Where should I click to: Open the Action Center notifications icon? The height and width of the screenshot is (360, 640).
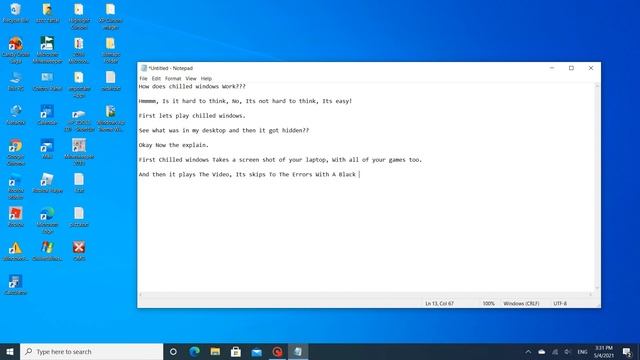(x=627, y=352)
